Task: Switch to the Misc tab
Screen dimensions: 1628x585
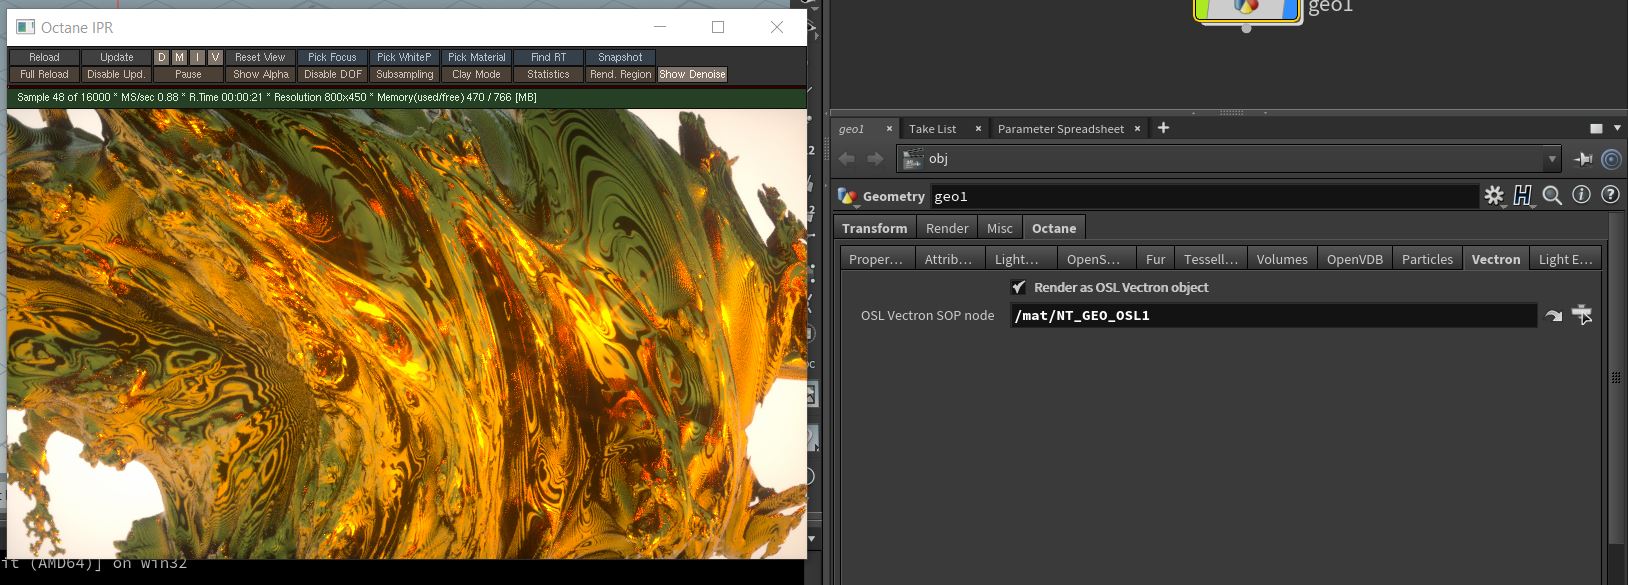Action: pos(1000,228)
